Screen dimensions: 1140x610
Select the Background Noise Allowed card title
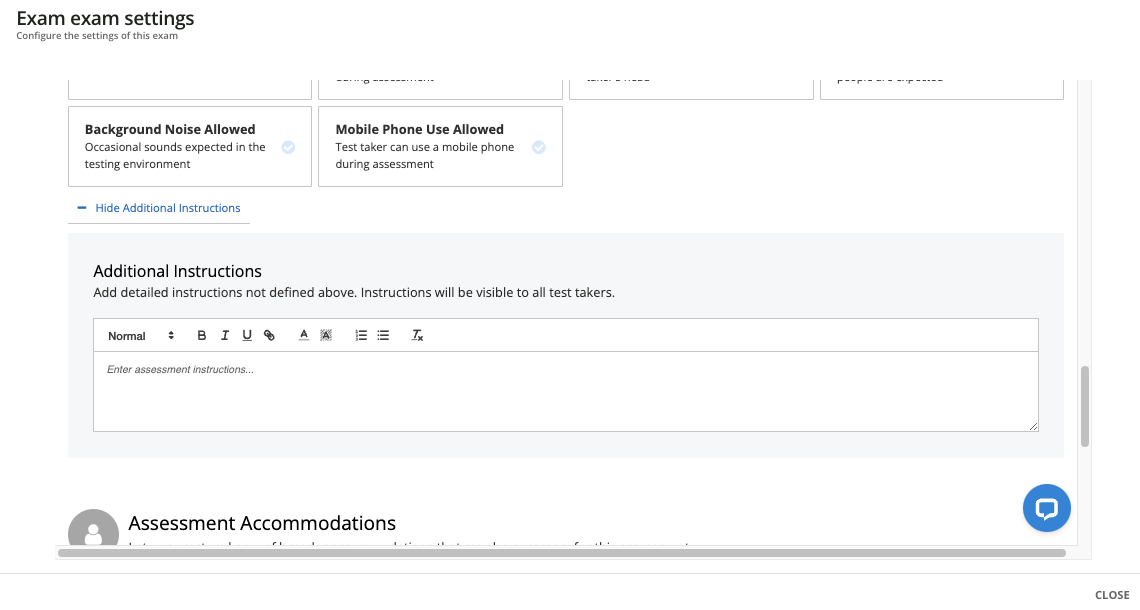[170, 129]
